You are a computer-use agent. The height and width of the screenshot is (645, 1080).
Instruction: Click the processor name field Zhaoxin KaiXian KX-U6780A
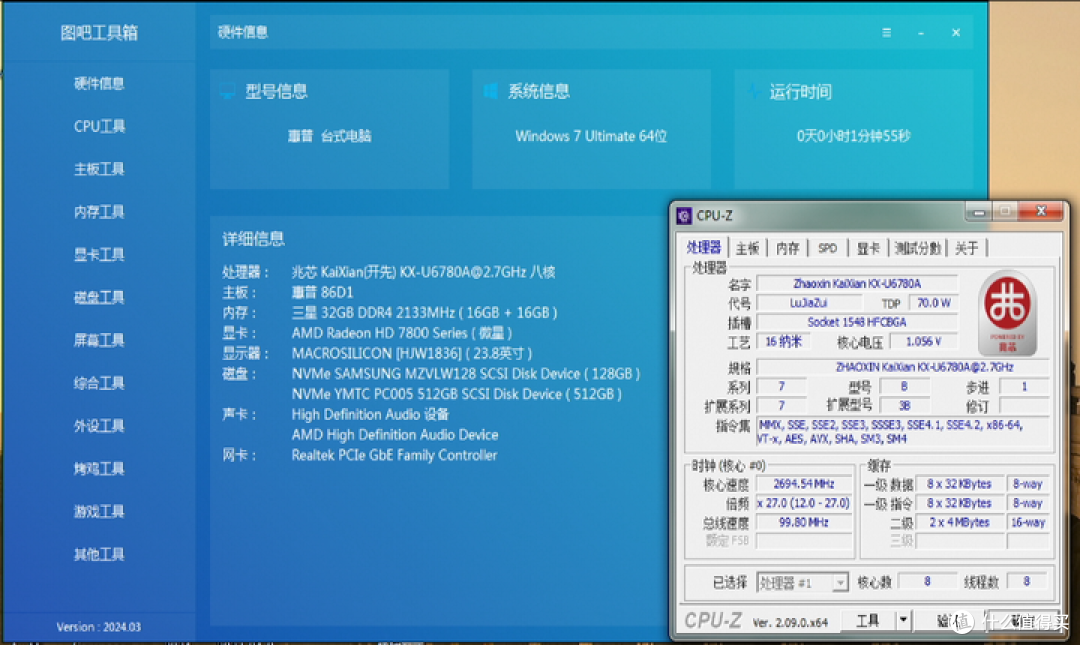pyautogui.click(x=857, y=284)
